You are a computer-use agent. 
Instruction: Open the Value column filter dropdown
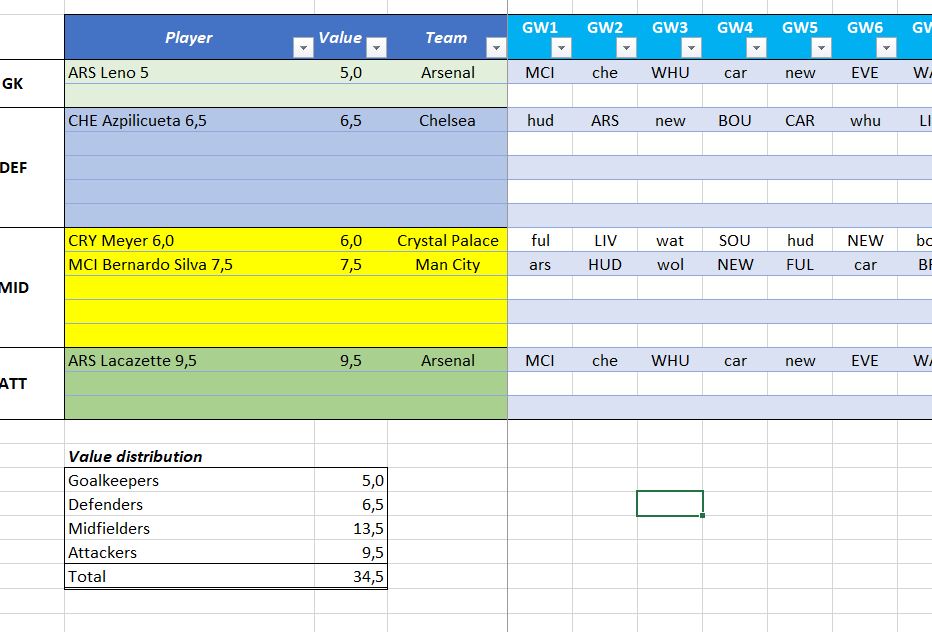377,47
